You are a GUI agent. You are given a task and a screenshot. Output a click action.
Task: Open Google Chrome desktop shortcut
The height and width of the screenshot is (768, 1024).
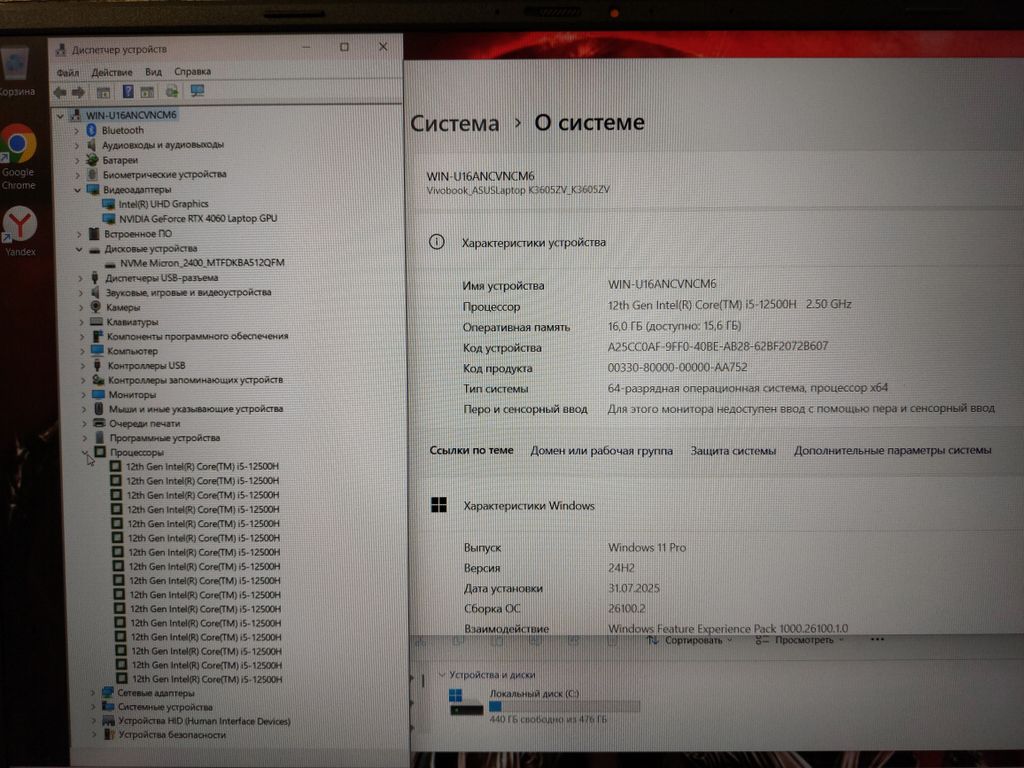(x=18, y=145)
